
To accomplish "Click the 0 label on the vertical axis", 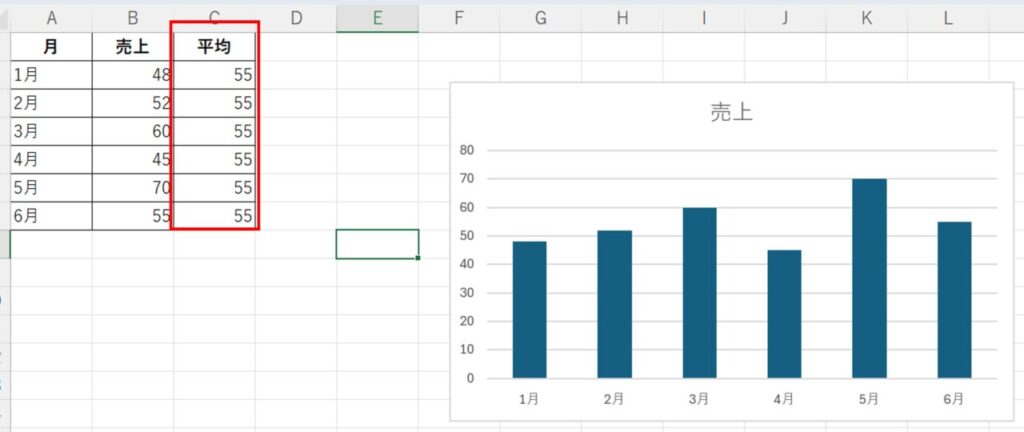I will coord(471,378).
